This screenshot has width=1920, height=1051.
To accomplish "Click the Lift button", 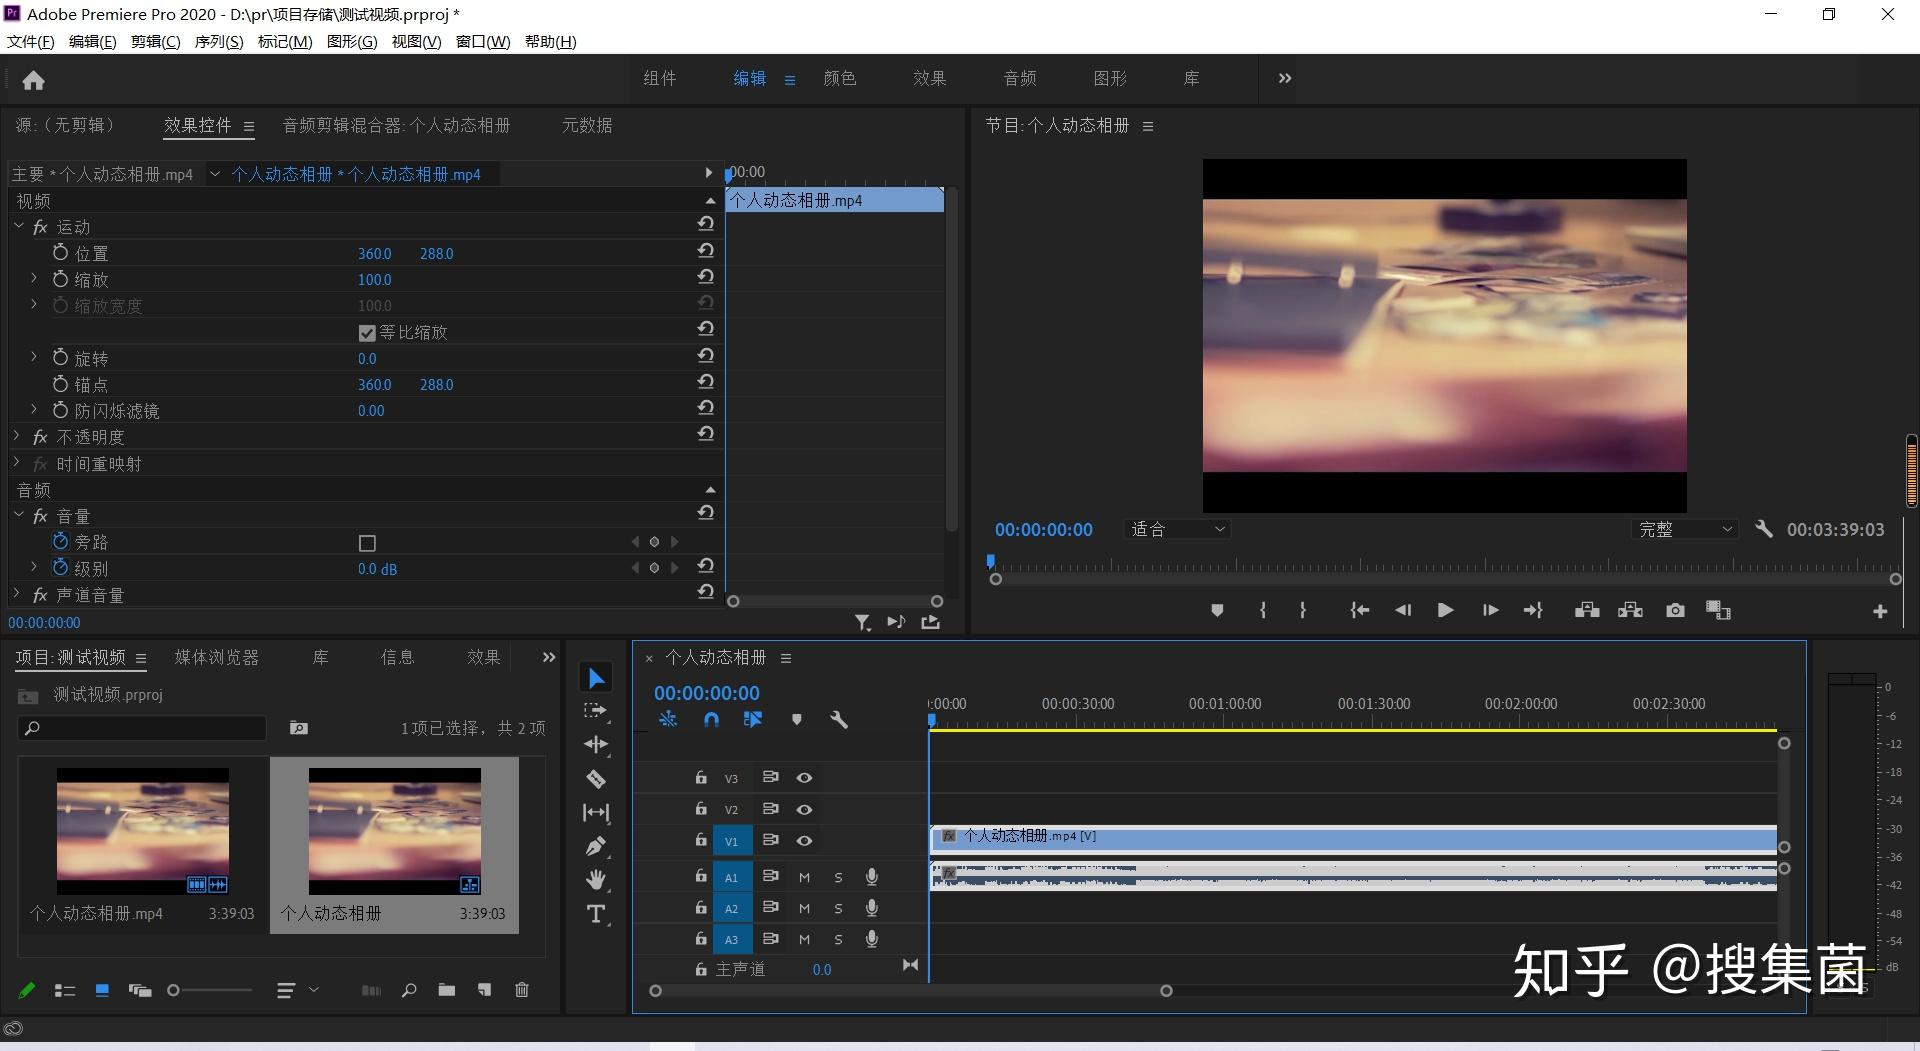I will 1587,610.
